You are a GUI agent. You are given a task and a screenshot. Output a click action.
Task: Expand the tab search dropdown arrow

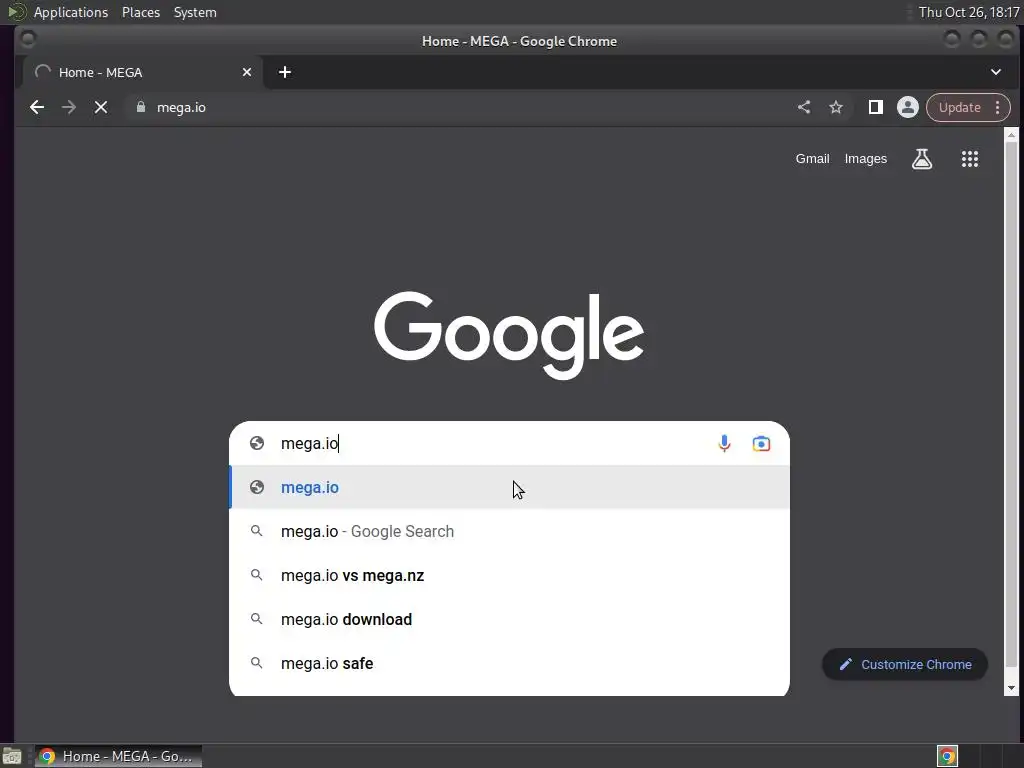996,72
